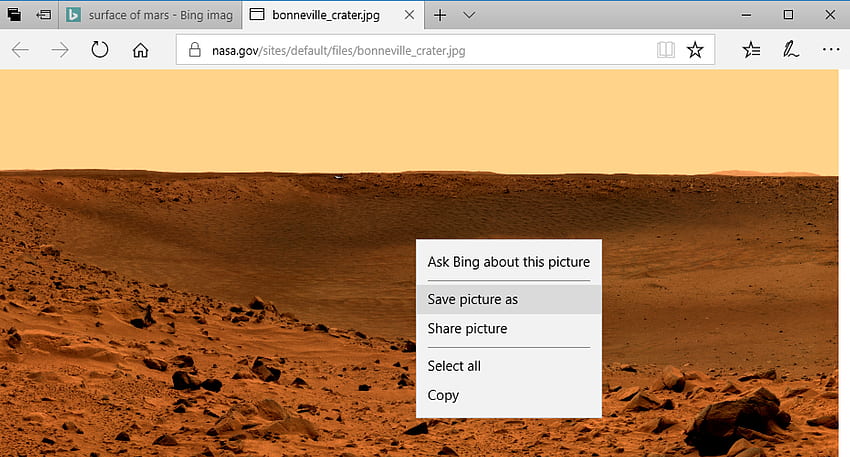Switch to the surface of mars Bing tab

pyautogui.click(x=150, y=15)
